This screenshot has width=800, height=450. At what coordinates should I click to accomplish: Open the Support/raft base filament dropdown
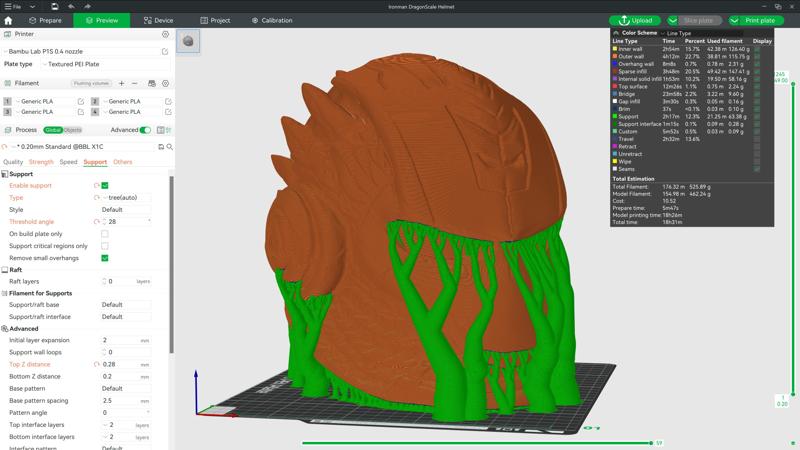(126, 305)
